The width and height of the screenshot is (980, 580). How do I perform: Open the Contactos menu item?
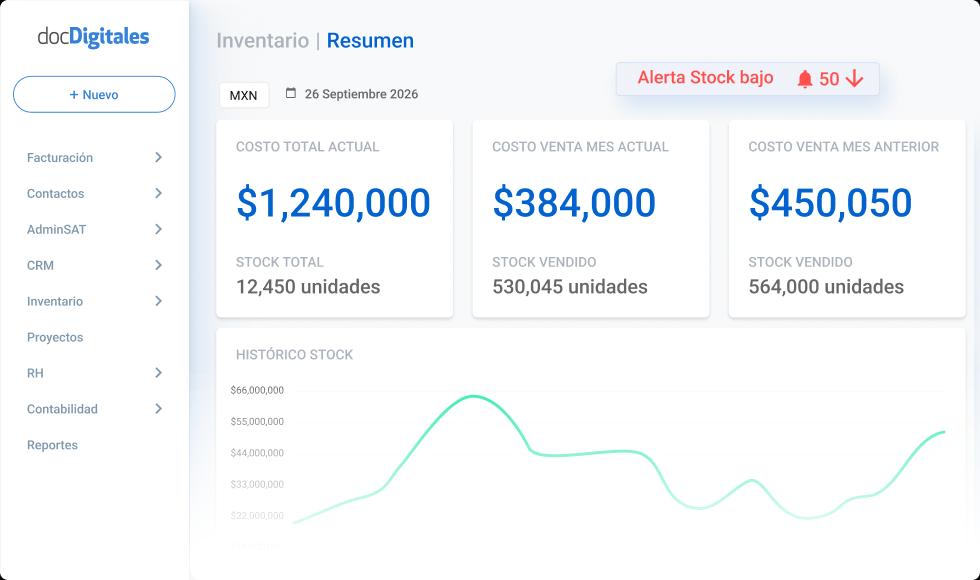[x=56, y=194]
